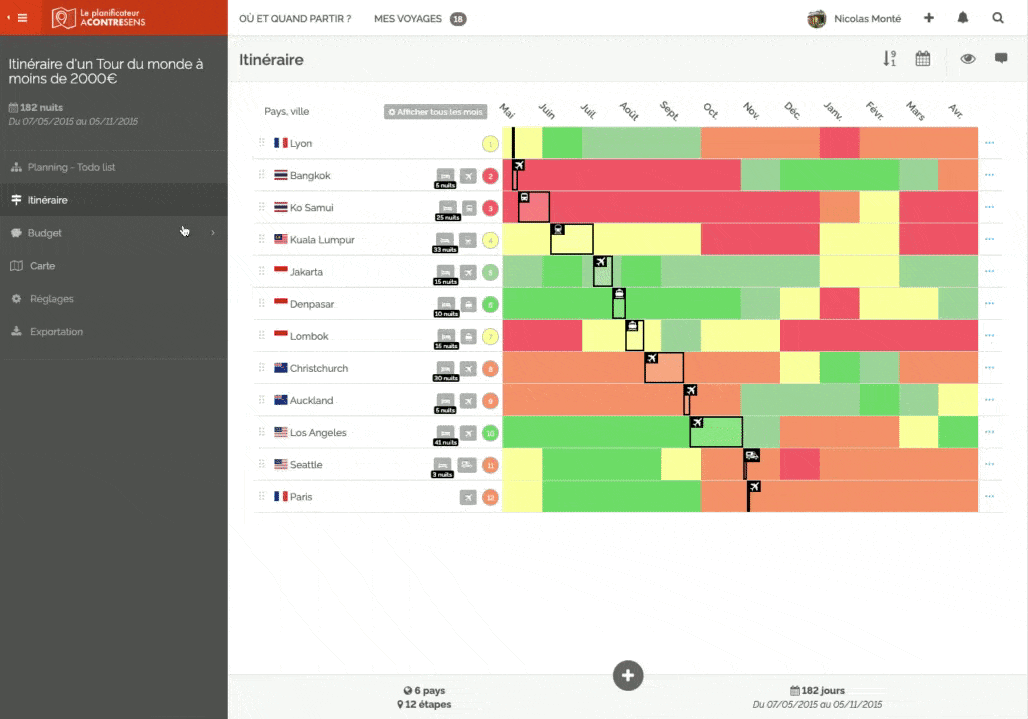Open Bangkok row's more options dots
The width and height of the screenshot is (1028, 719).
989,175
